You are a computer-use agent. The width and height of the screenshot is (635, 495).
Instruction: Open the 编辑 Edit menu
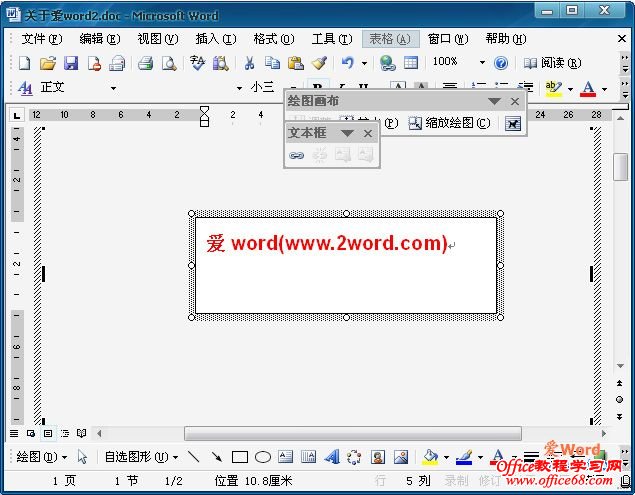click(x=100, y=39)
